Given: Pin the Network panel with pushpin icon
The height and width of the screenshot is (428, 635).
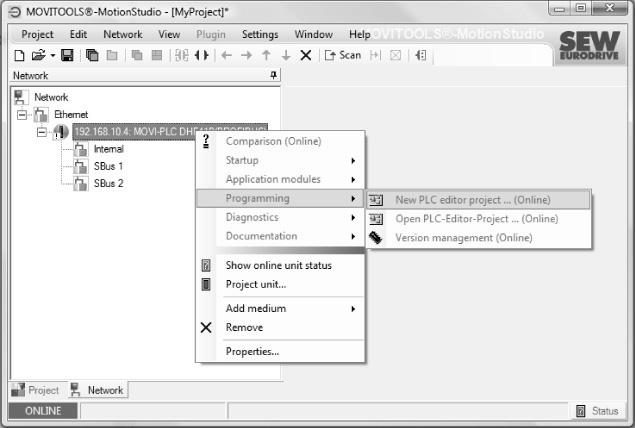Looking at the screenshot, I should [x=273, y=75].
